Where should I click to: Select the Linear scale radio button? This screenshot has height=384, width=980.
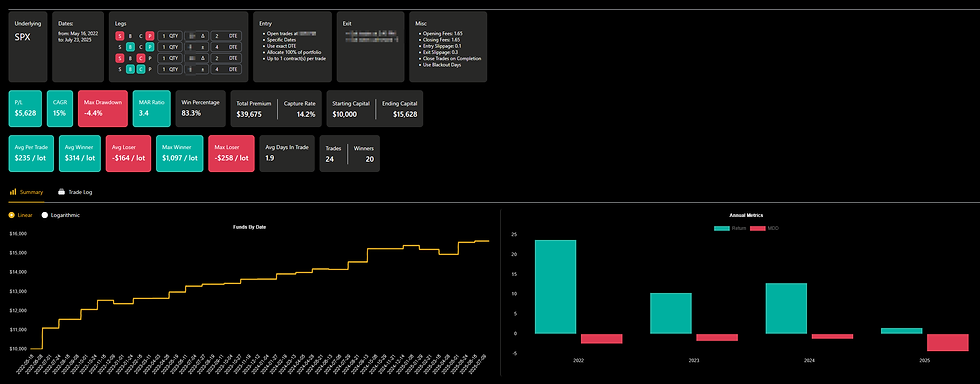pos(12,215)
